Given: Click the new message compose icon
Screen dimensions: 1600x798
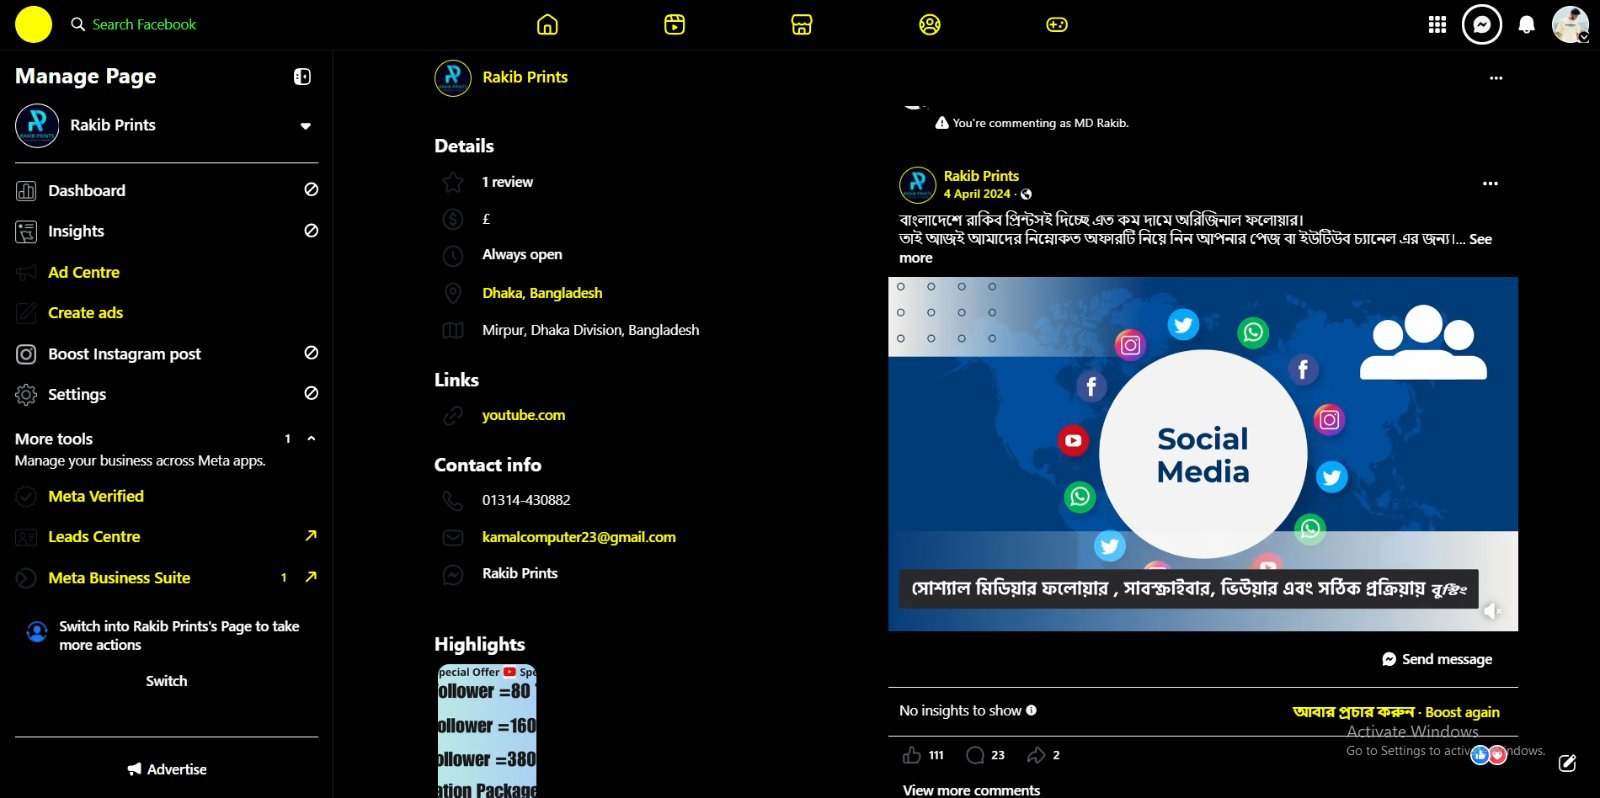Looking at the screenshot, I should point(1567,764).
